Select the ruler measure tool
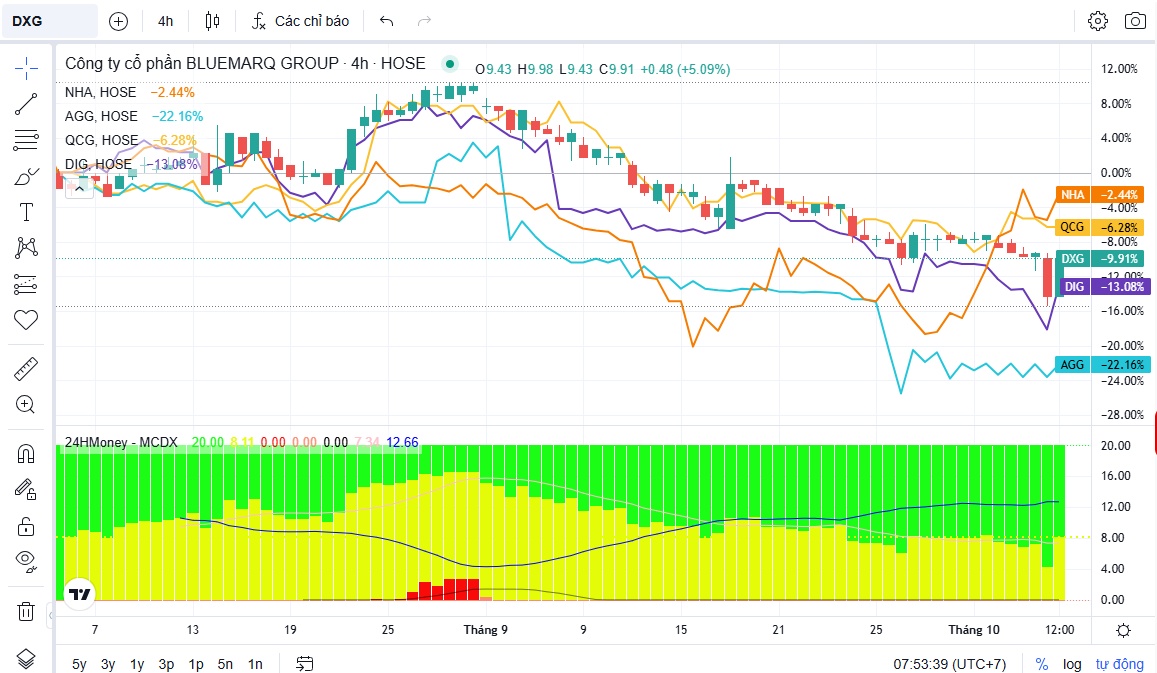1157x673 pixels. (26, 368)
